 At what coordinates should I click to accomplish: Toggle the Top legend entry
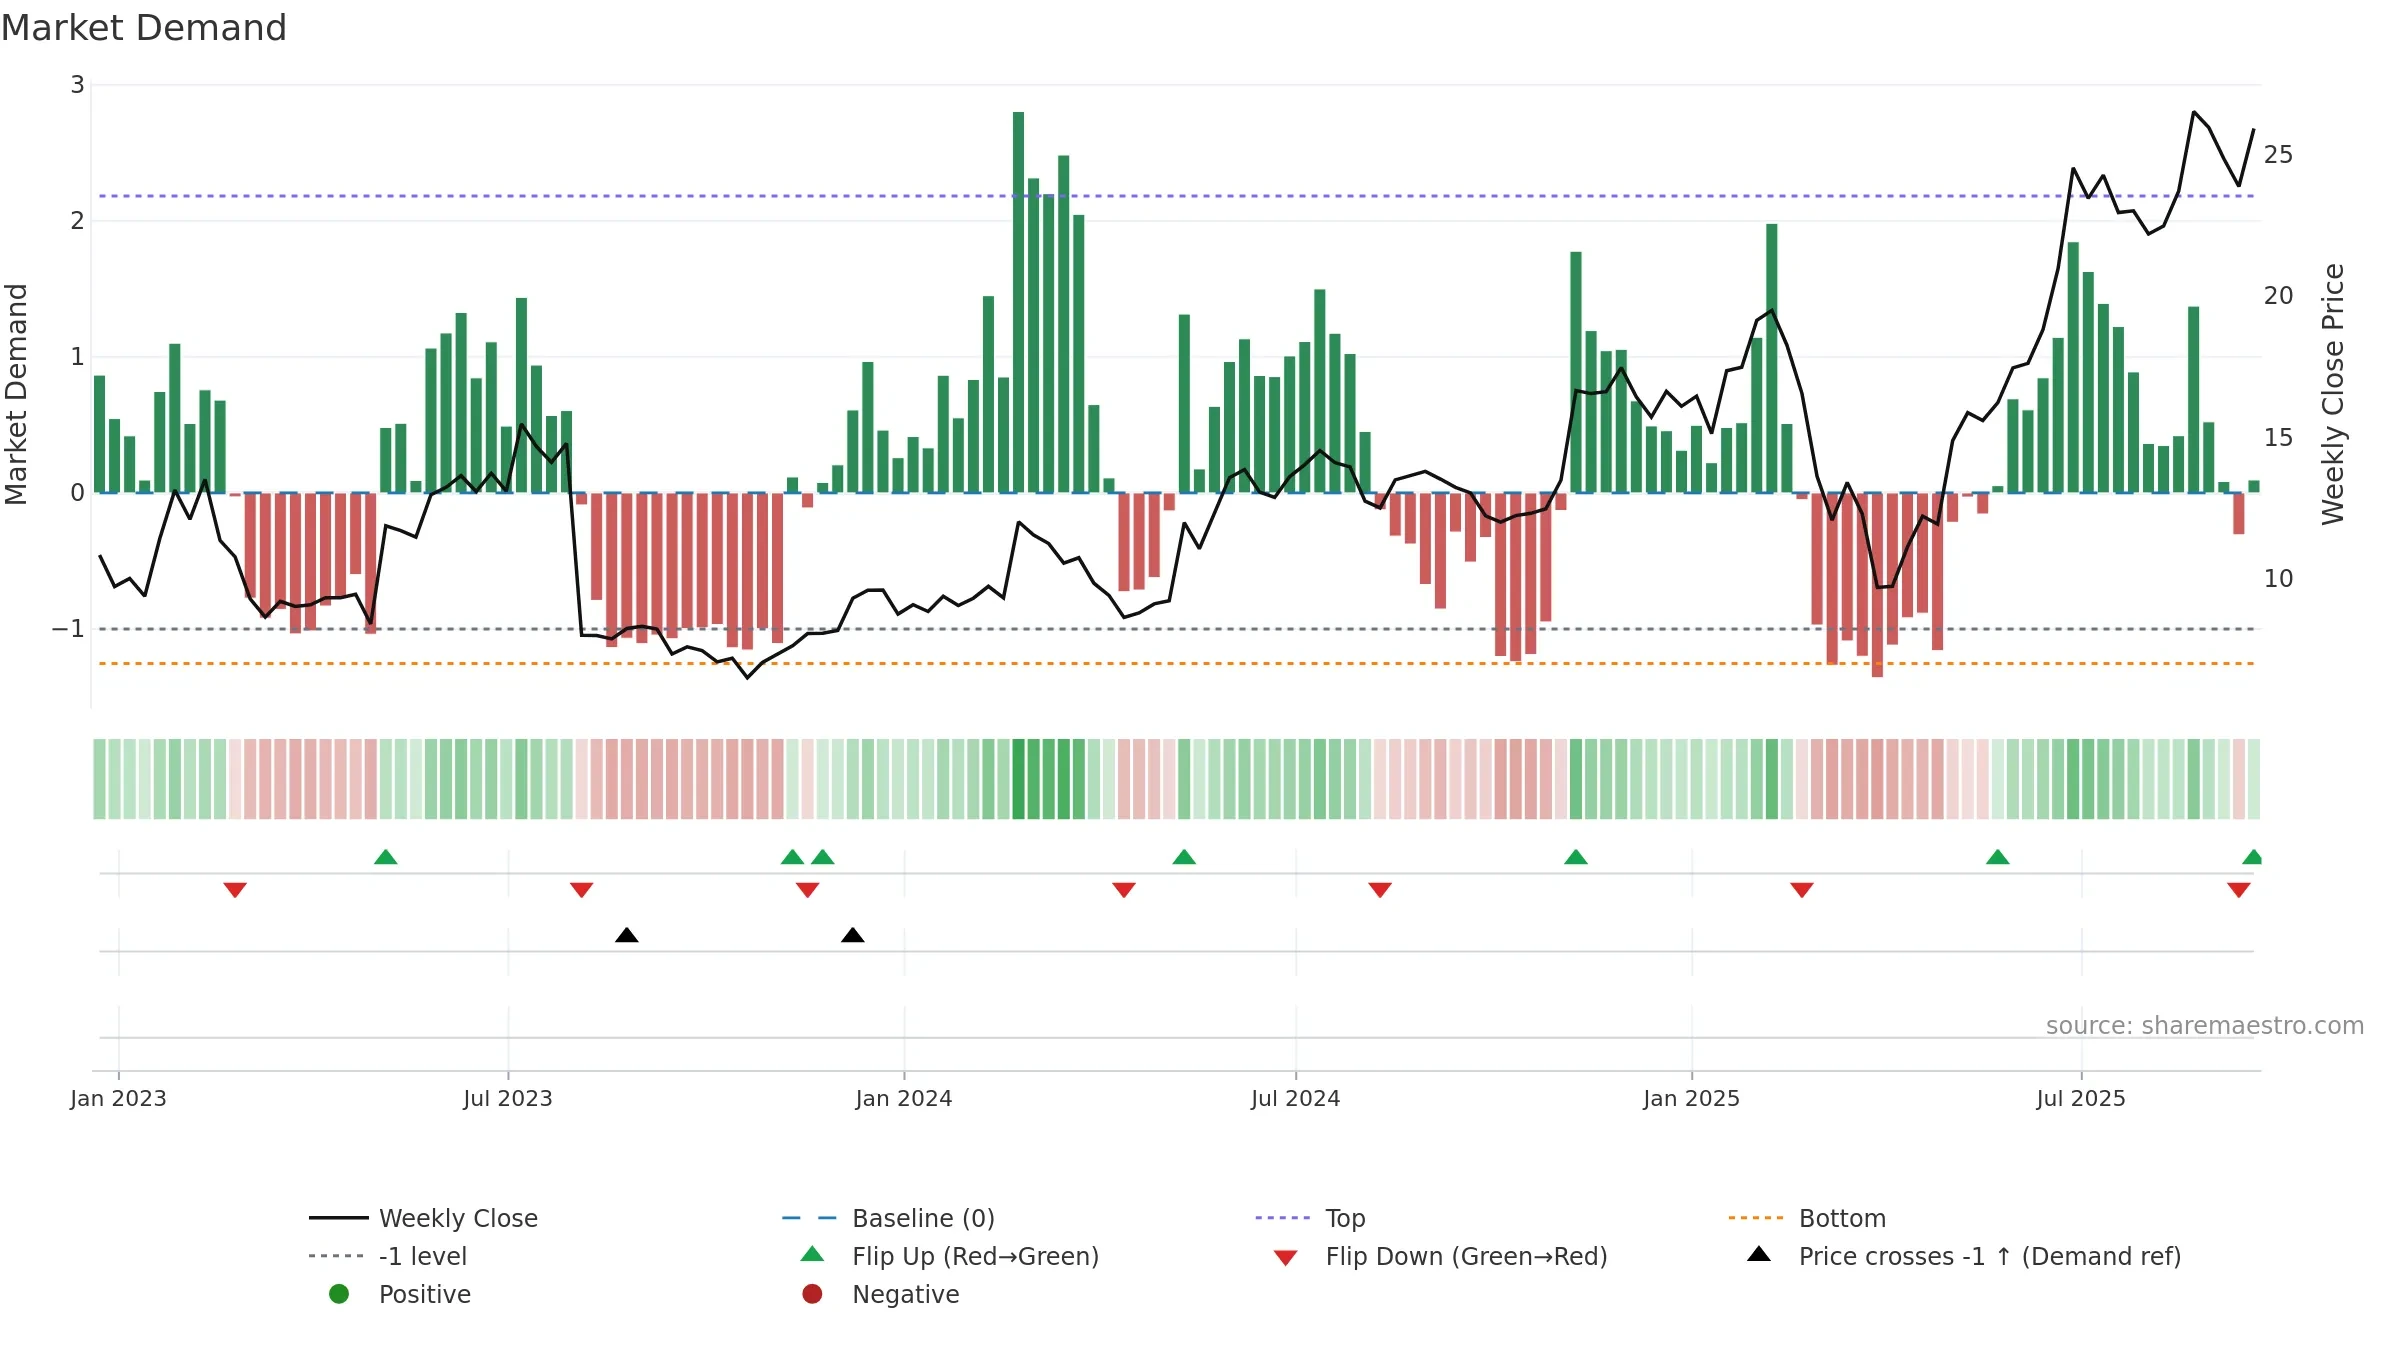tap(1310, 1218)
